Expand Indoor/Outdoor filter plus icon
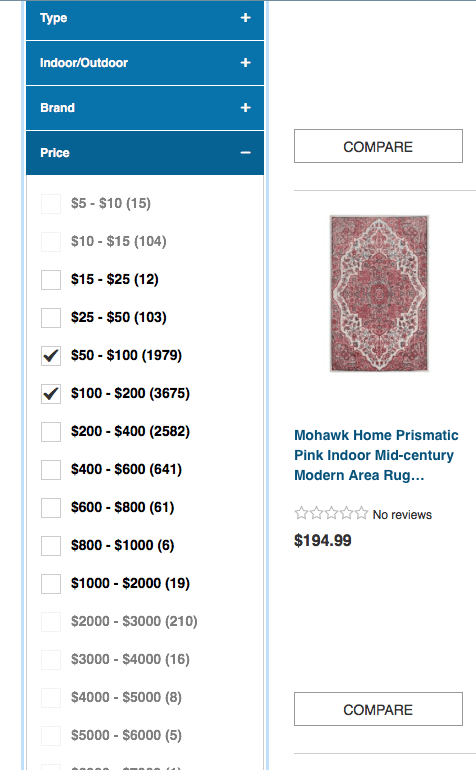This screenshot has height=770, width=476. 246,63
